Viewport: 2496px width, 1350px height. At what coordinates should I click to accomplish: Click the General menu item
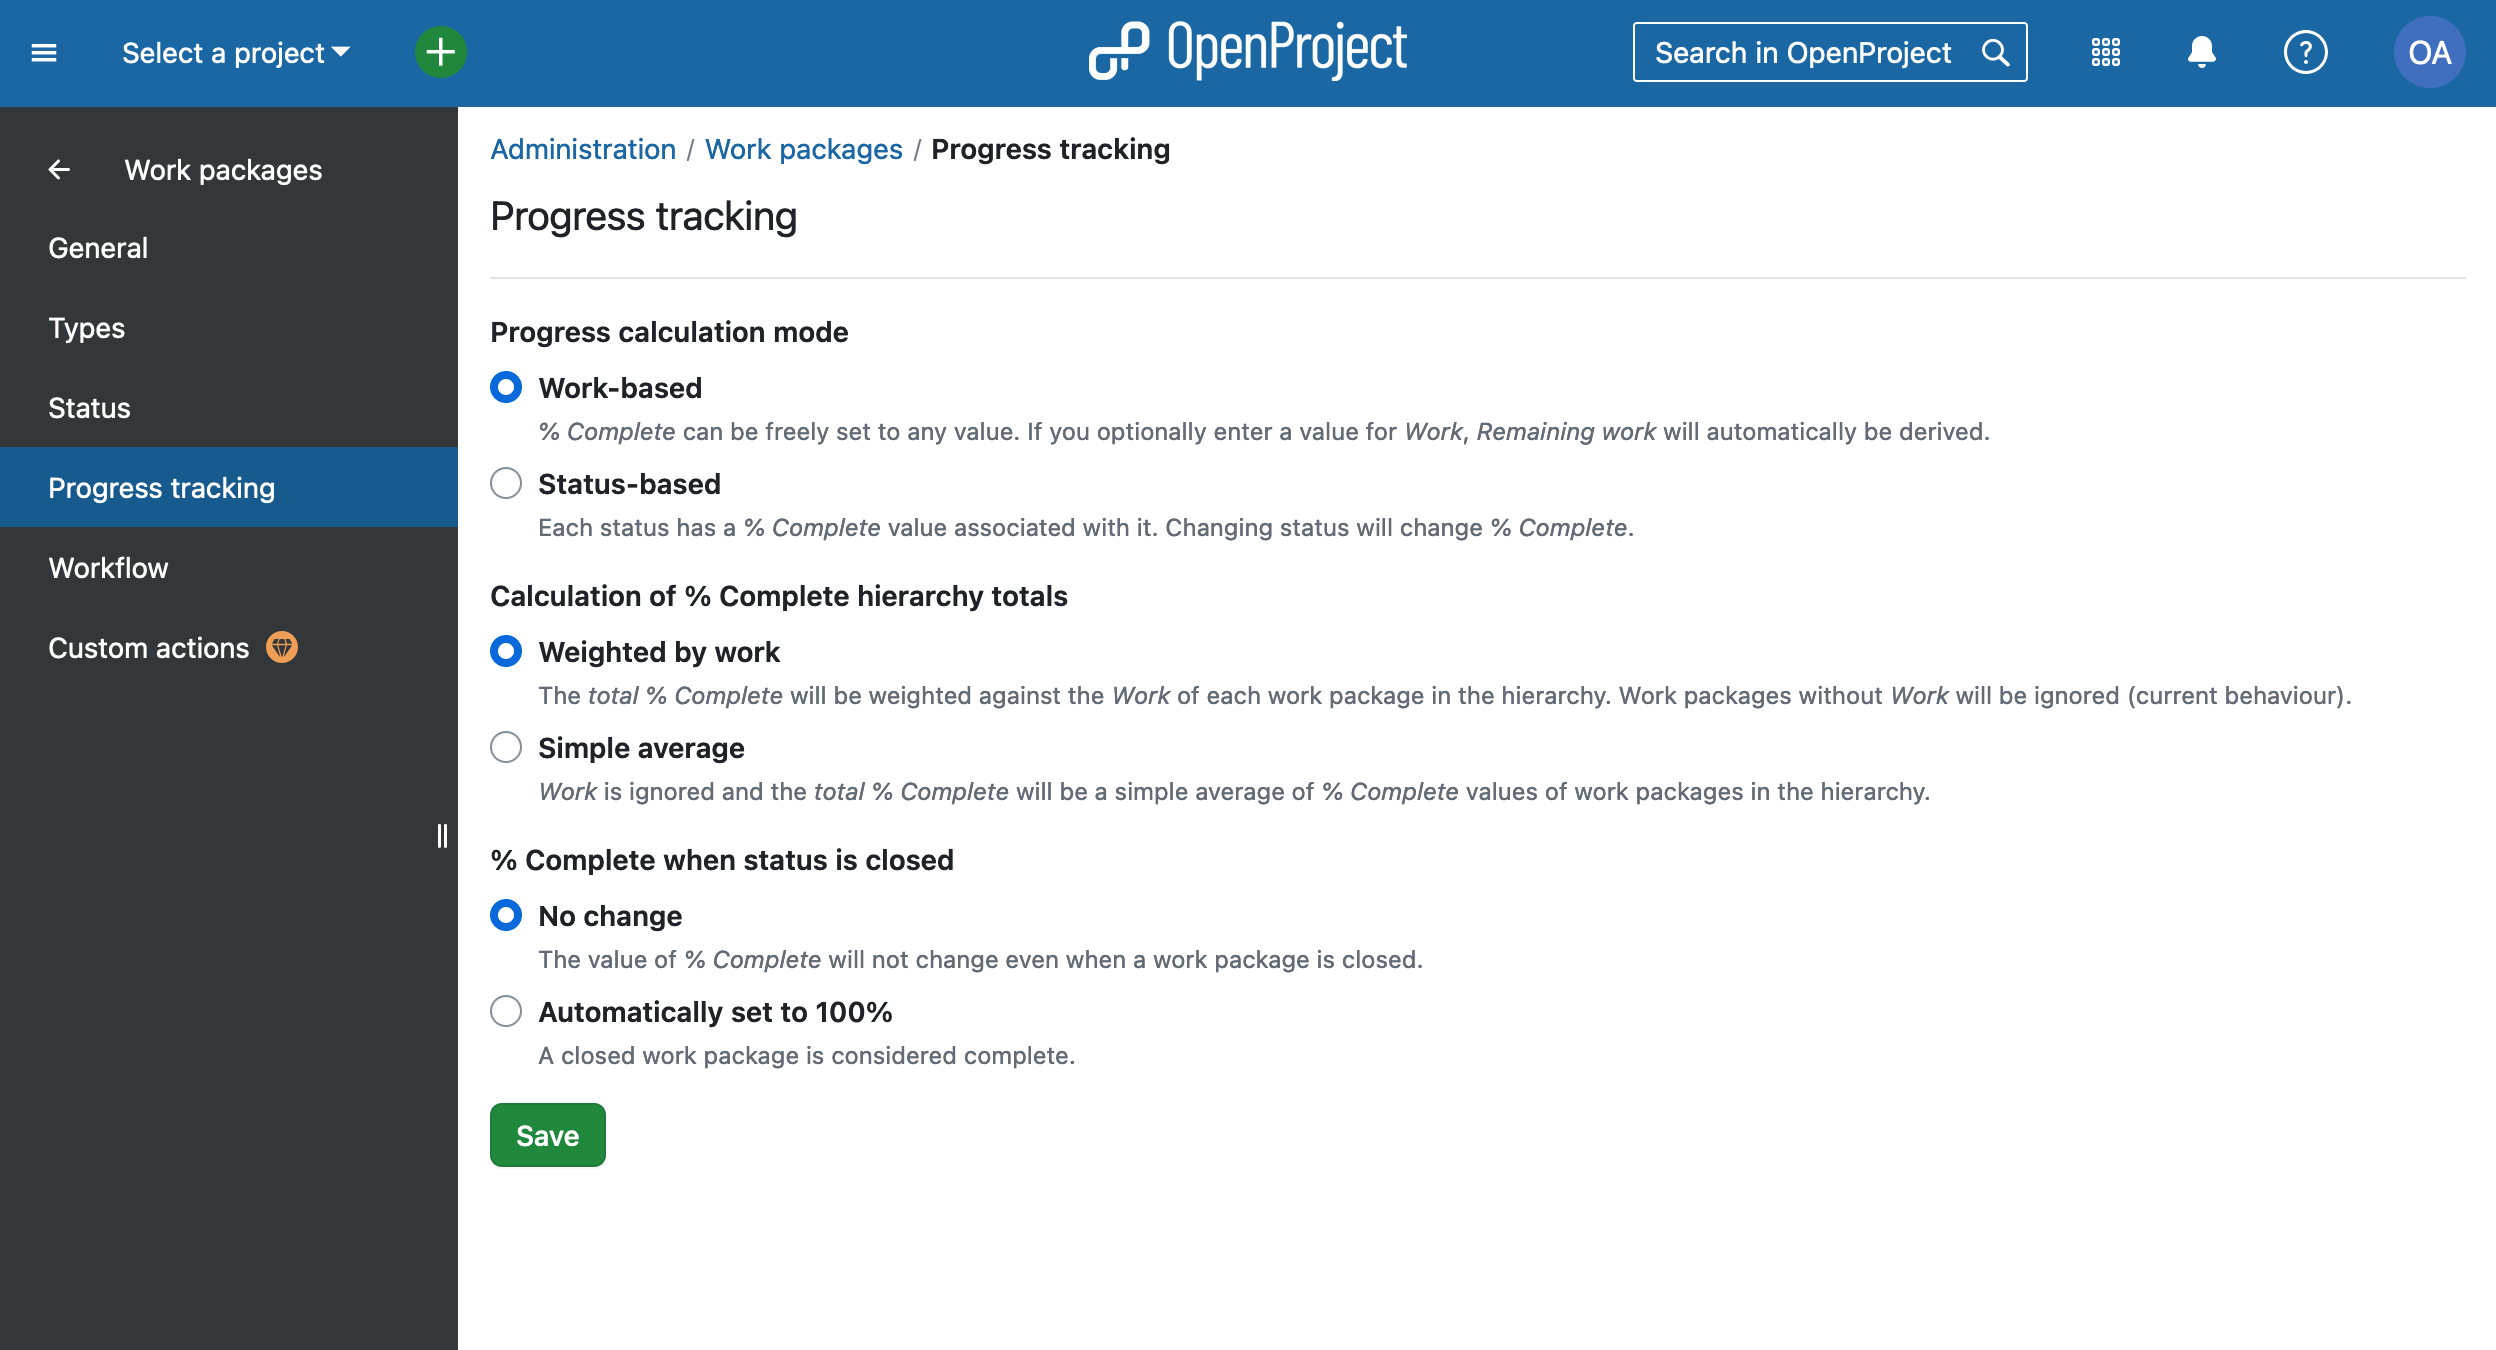pyautogui.click(x=98, y=248)
